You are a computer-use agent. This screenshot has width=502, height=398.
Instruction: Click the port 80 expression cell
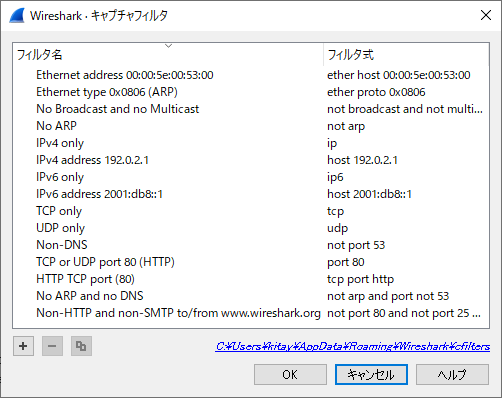coord(346,262)
